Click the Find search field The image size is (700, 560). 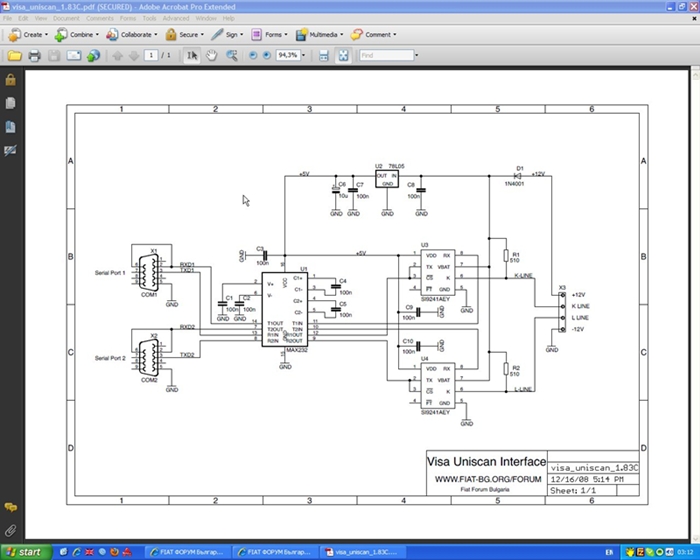click(x=387, y=55)
